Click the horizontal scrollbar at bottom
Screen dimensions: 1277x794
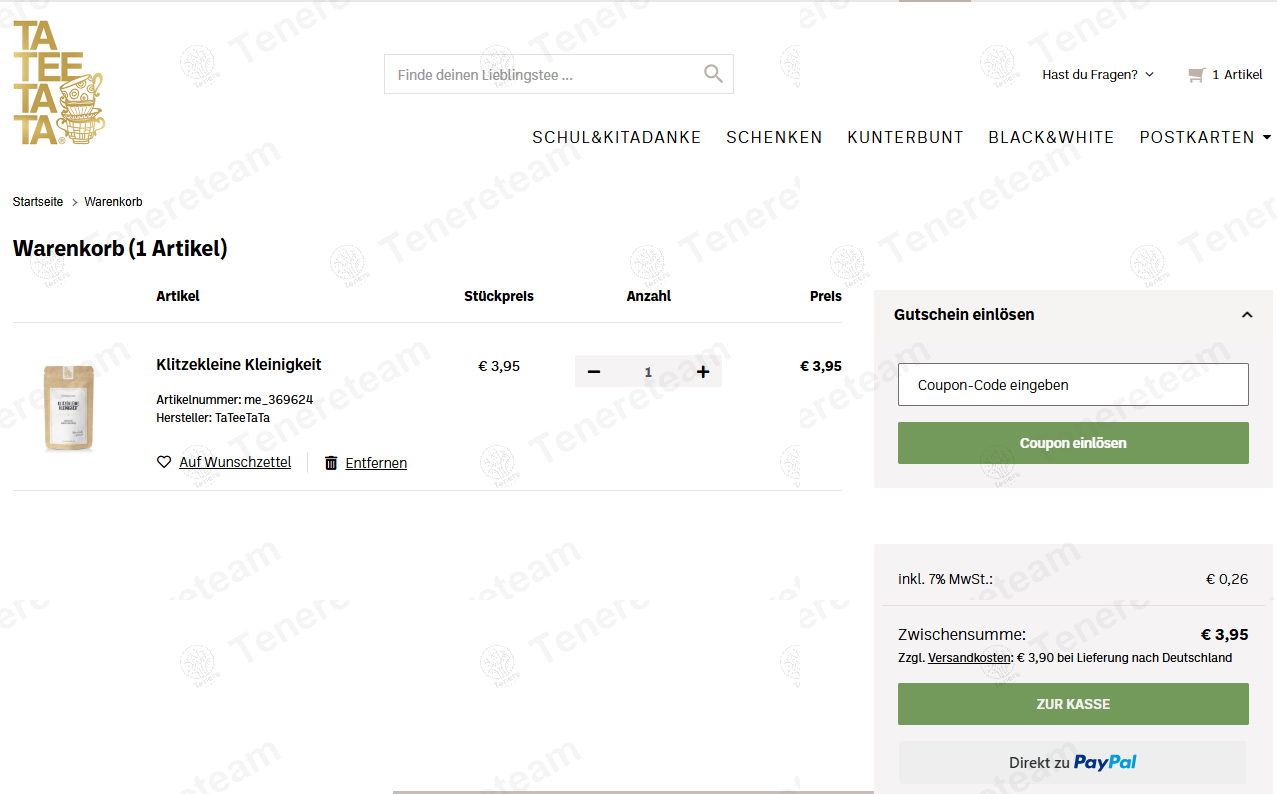[633, 792]
